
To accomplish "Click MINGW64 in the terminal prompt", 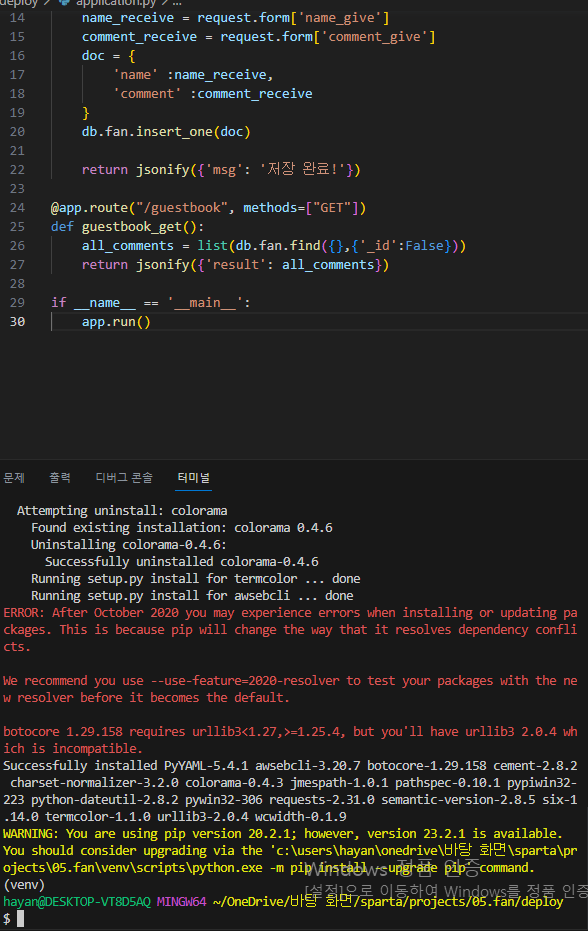I will [181, 902].
